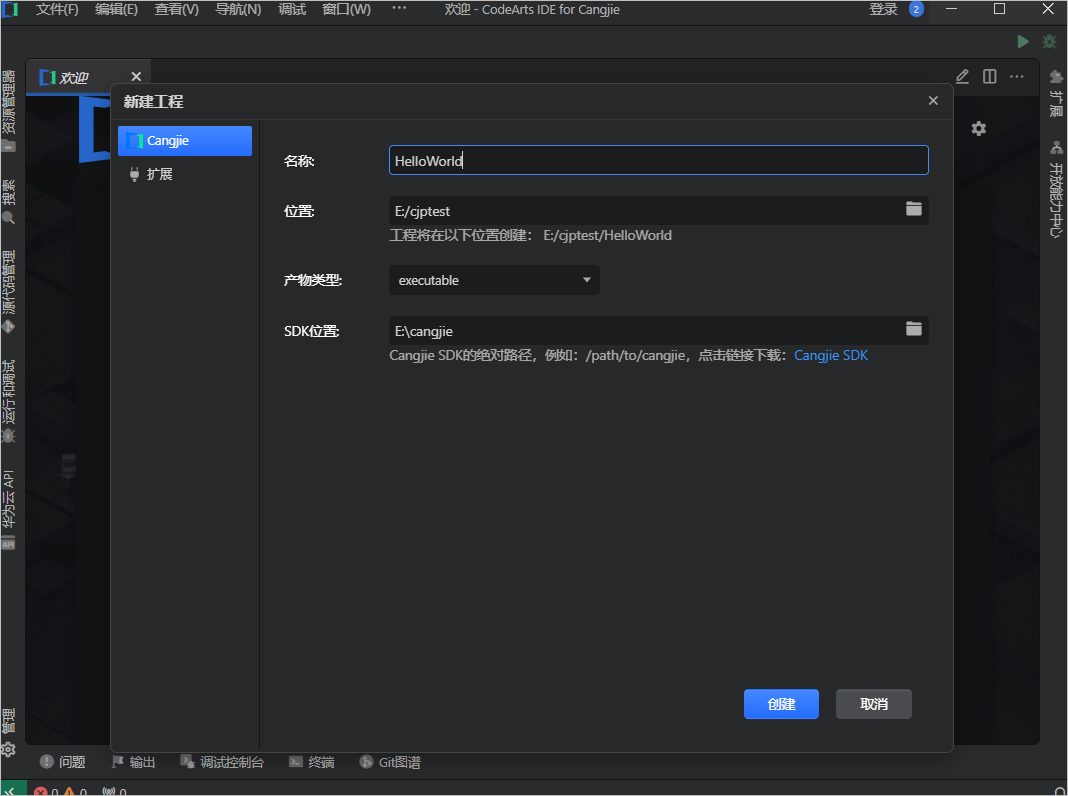Open the 窗口(W) menu
Screen dimensions: 1068x796
346,10
